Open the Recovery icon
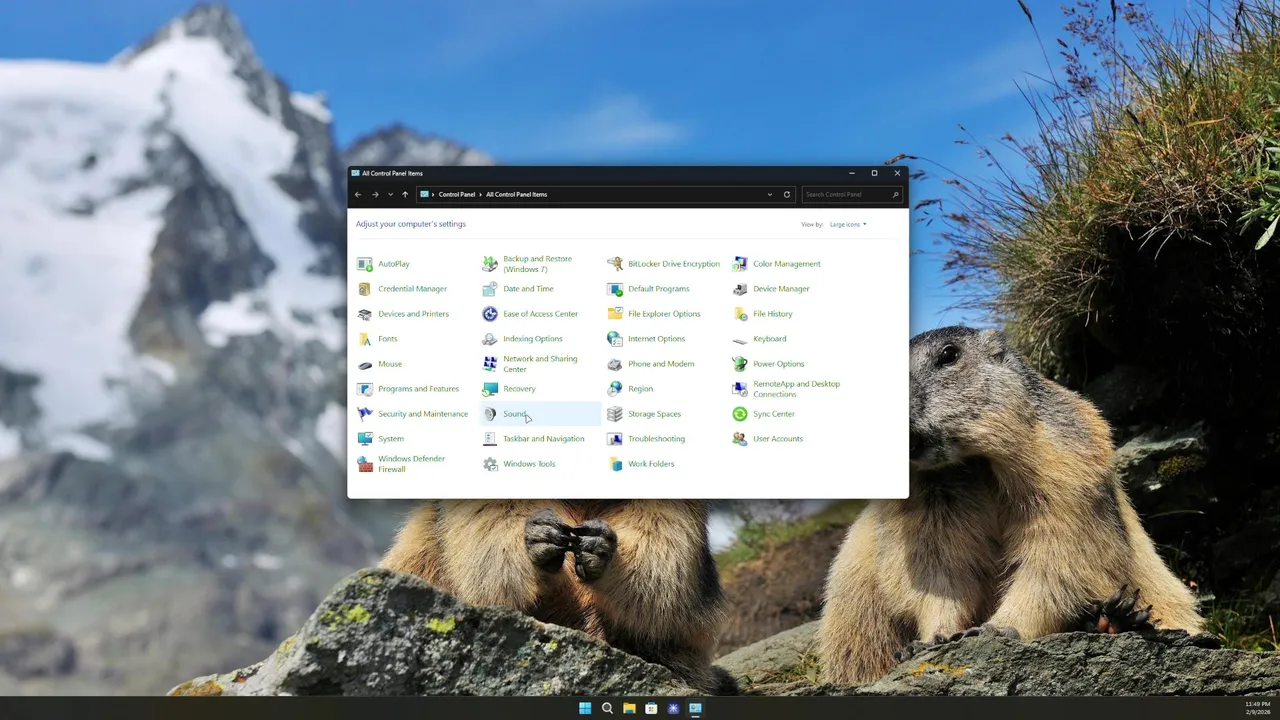This screenshot has width=1280, height=720. [490, 389]
